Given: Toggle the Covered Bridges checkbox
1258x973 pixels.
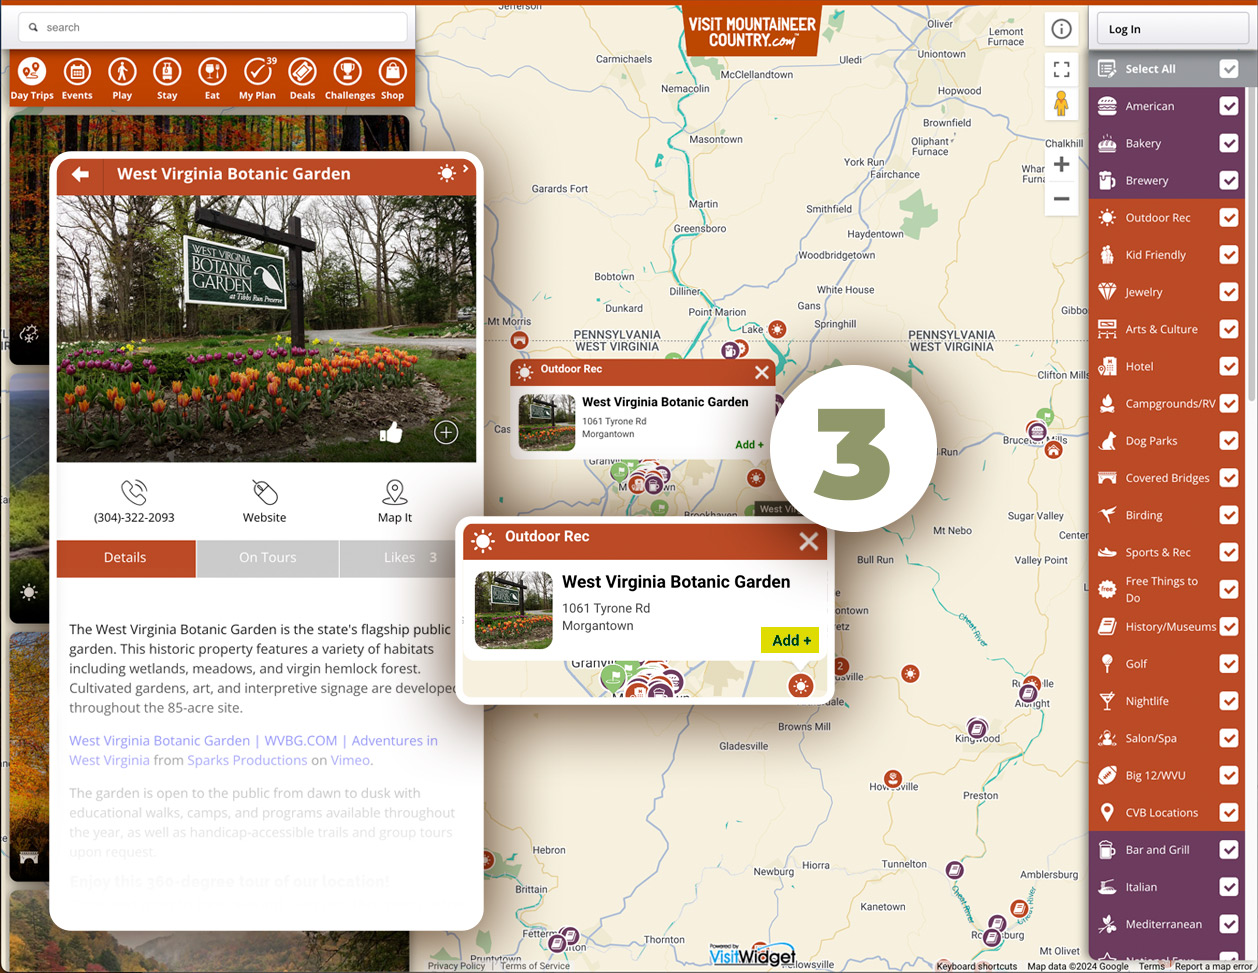Looking at the screenshot, I should (1229, 478).
